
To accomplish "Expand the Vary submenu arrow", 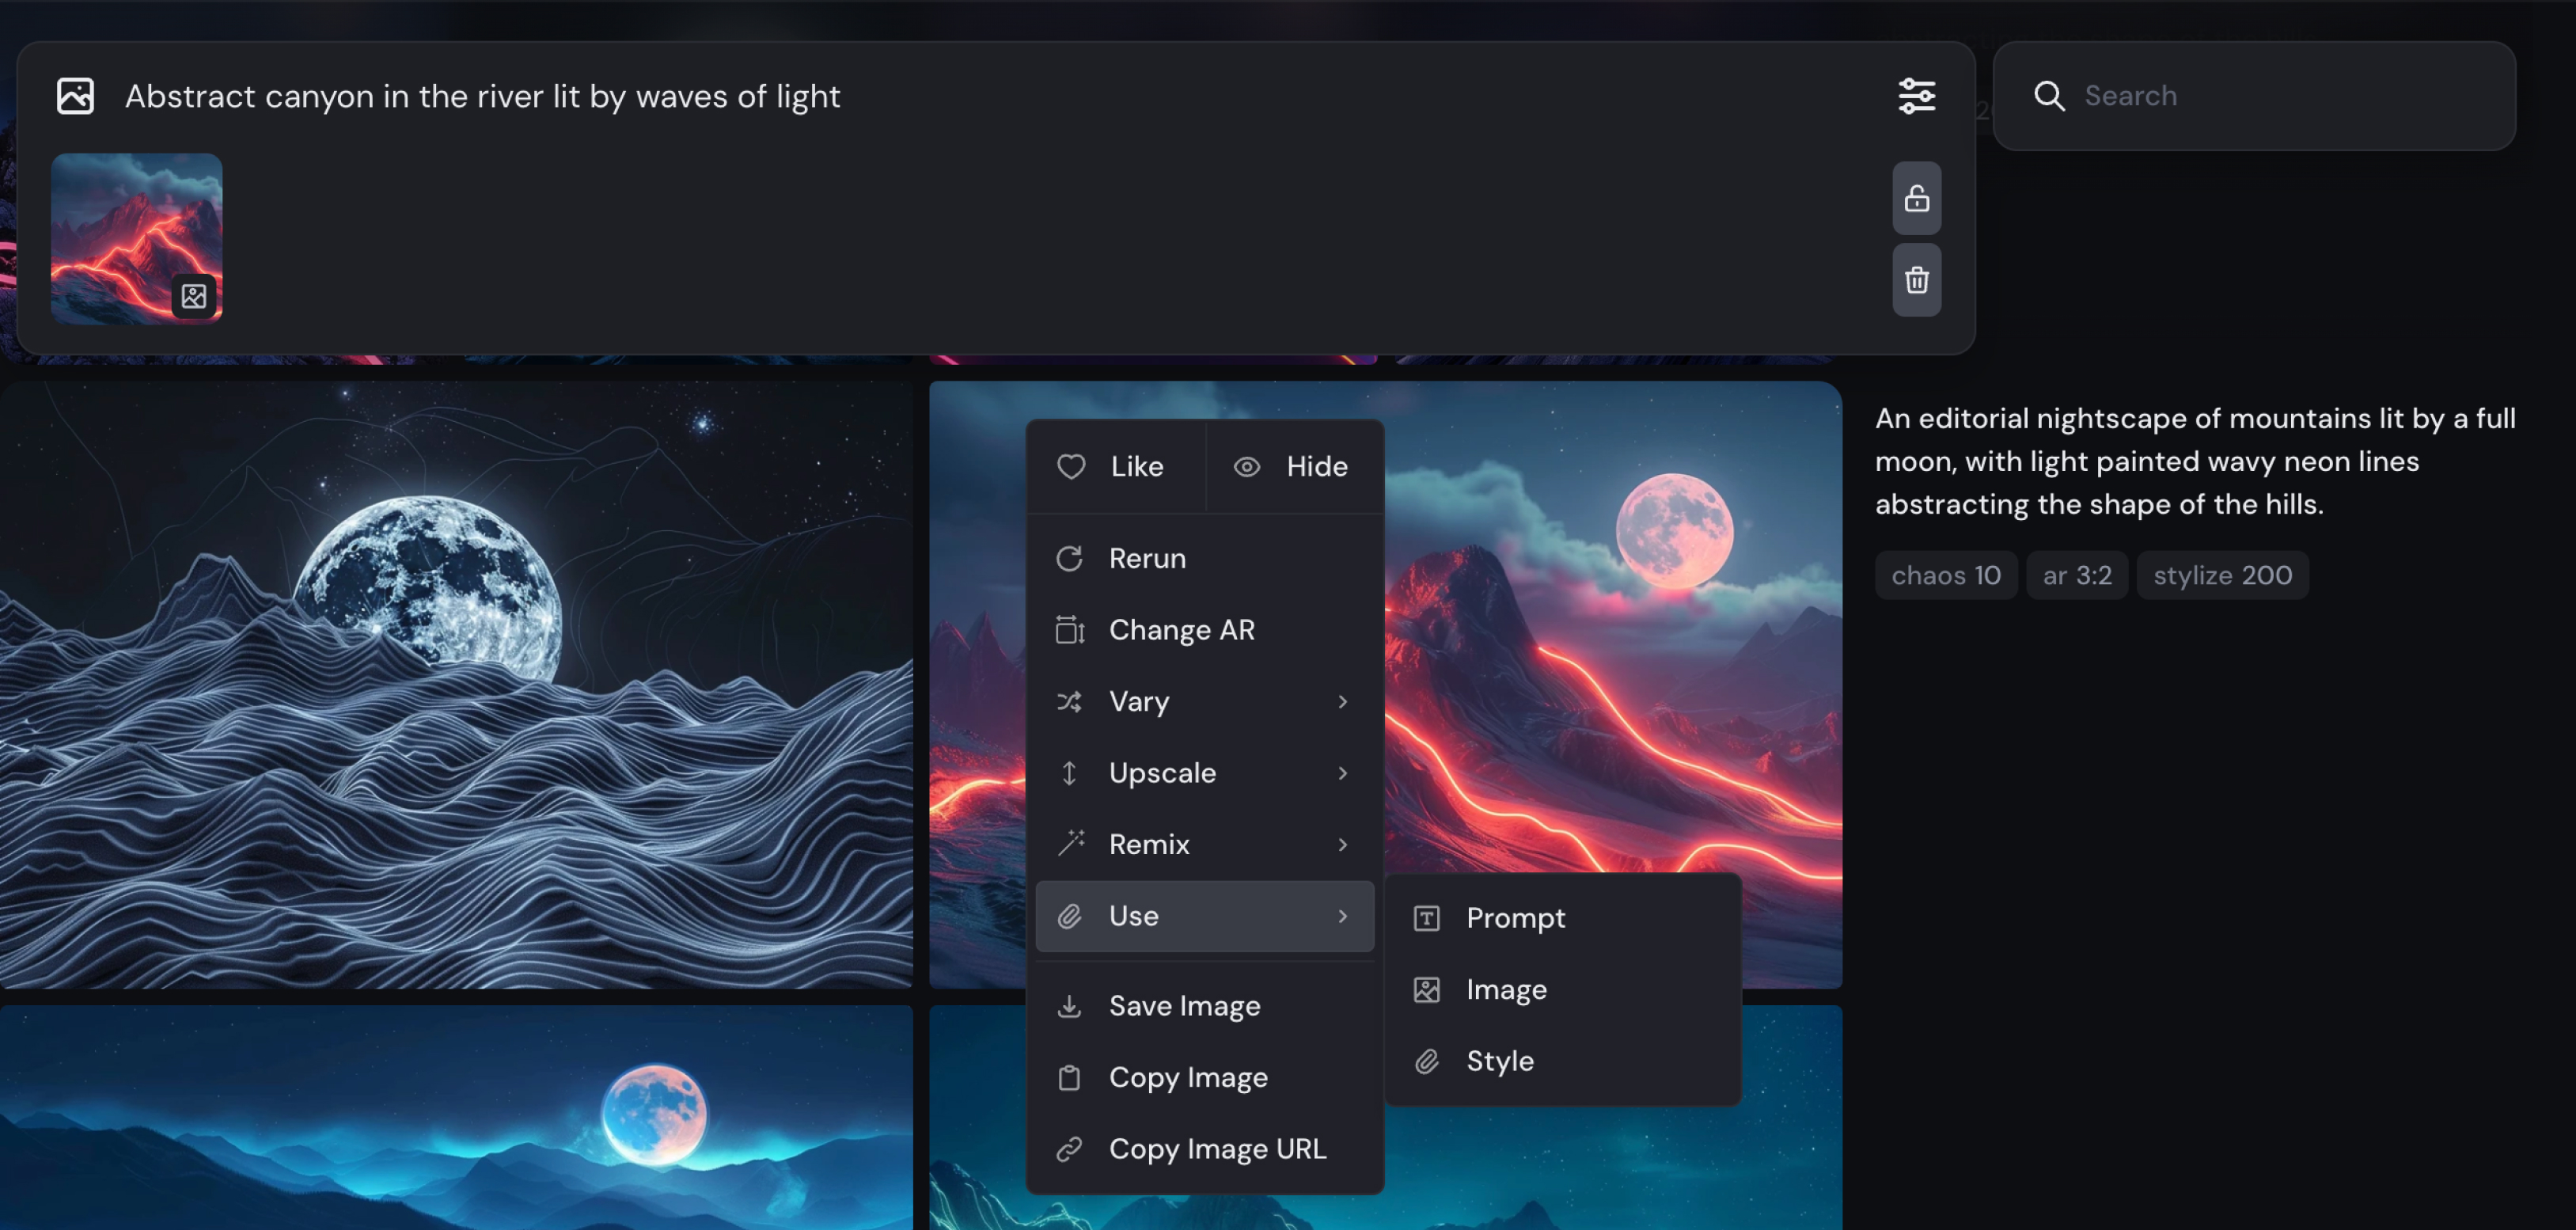I will (1342, 702).
